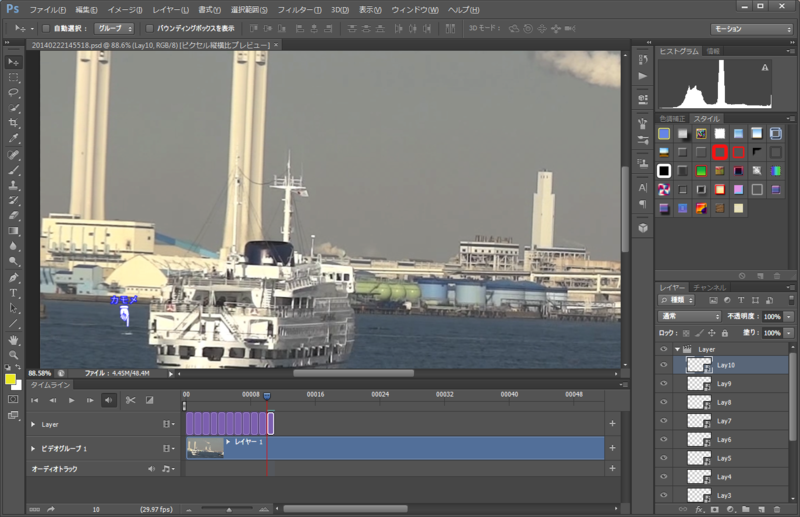Image resolution: width=800 pixels, height=517 pixels.
Task: Open the イメージ menu
Action: (x=125, y=10)
